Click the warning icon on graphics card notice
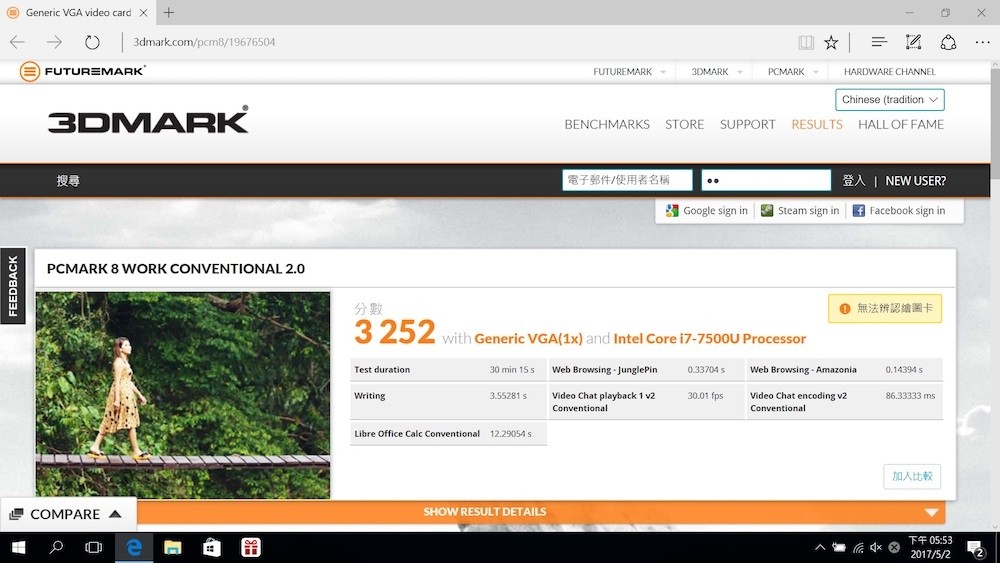The height and width of the screenshot is (563, 1000). click(845, 309)
